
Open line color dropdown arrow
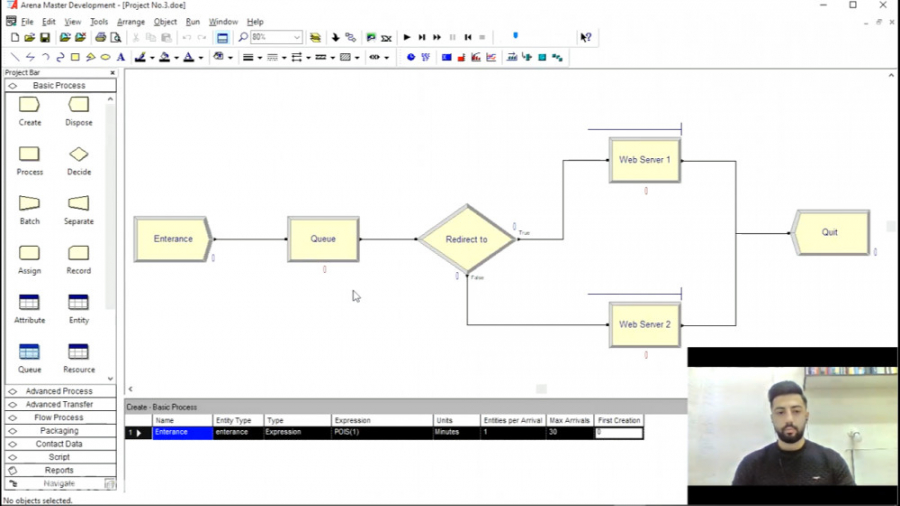pos(152,58)
